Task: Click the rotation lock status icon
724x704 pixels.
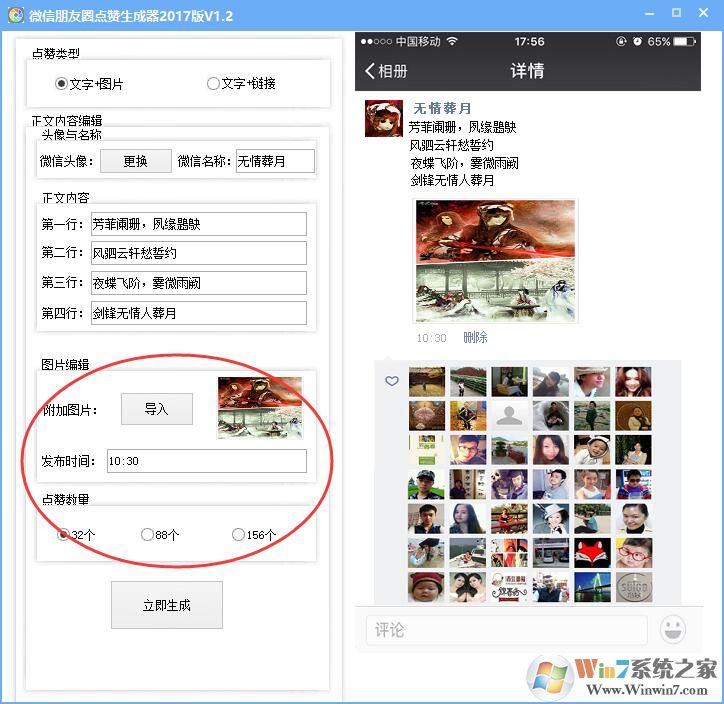Action: (621, 42)
